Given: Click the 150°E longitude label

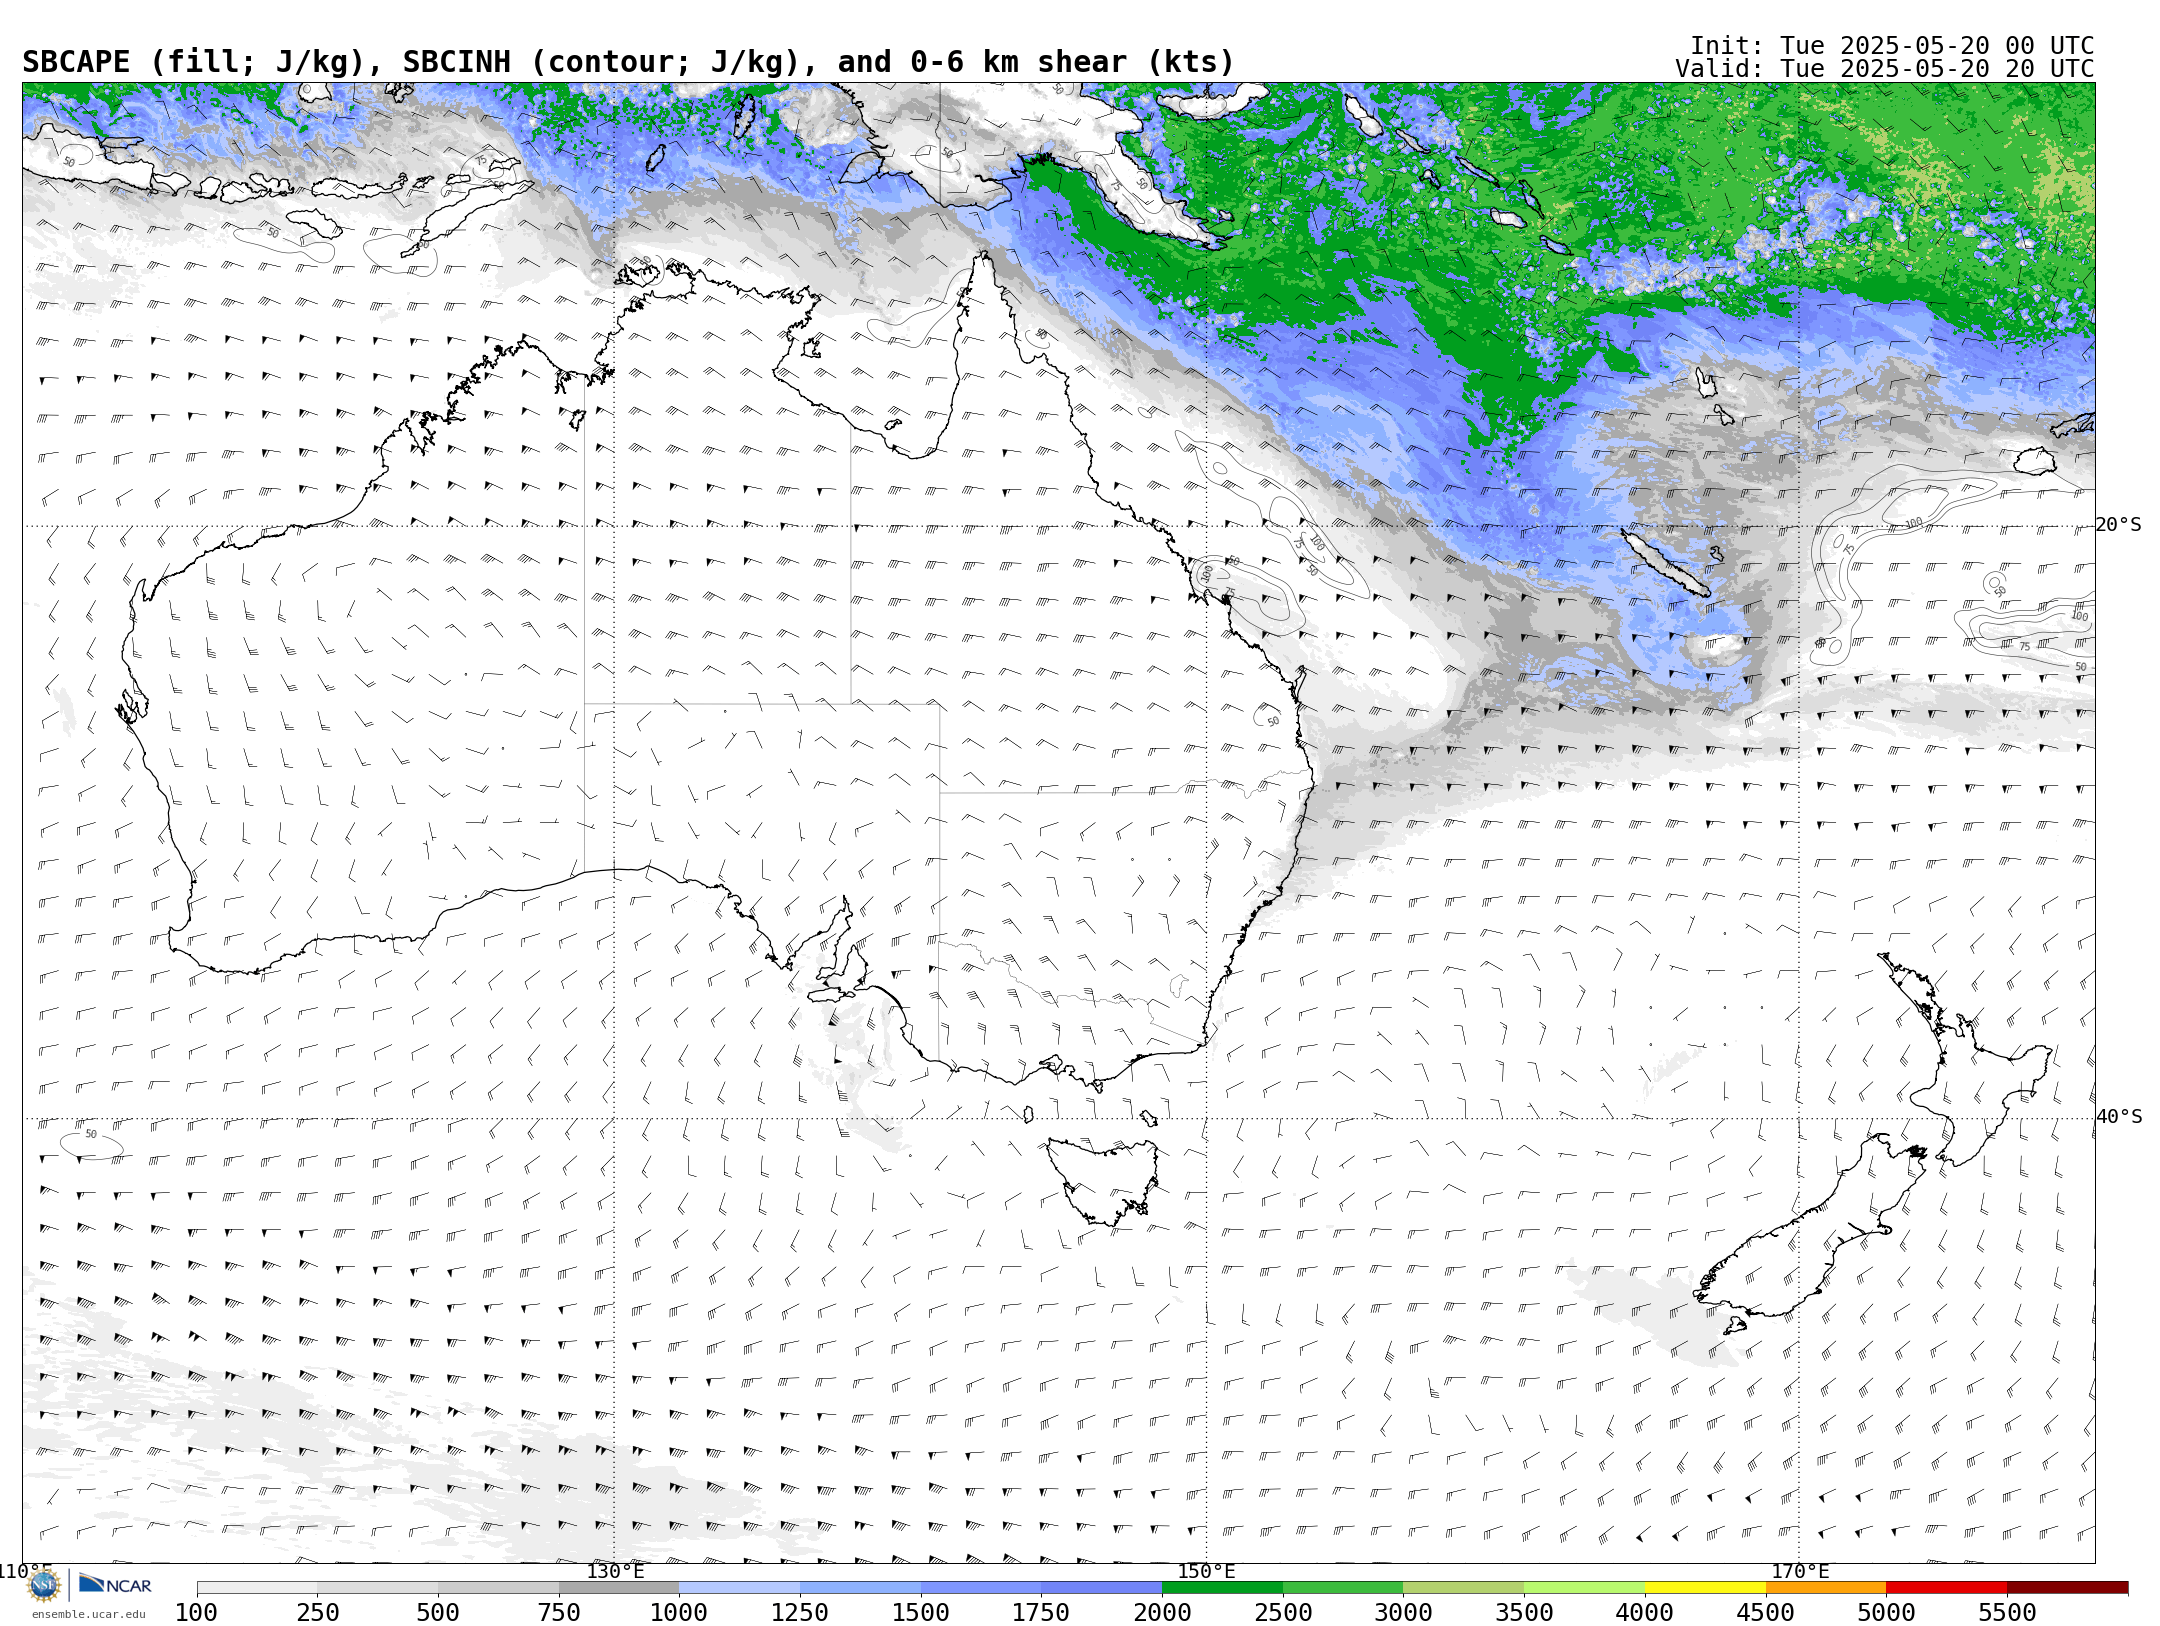Looking at the screenshot, I should pyautogui.click(x=1207, y=1571).
